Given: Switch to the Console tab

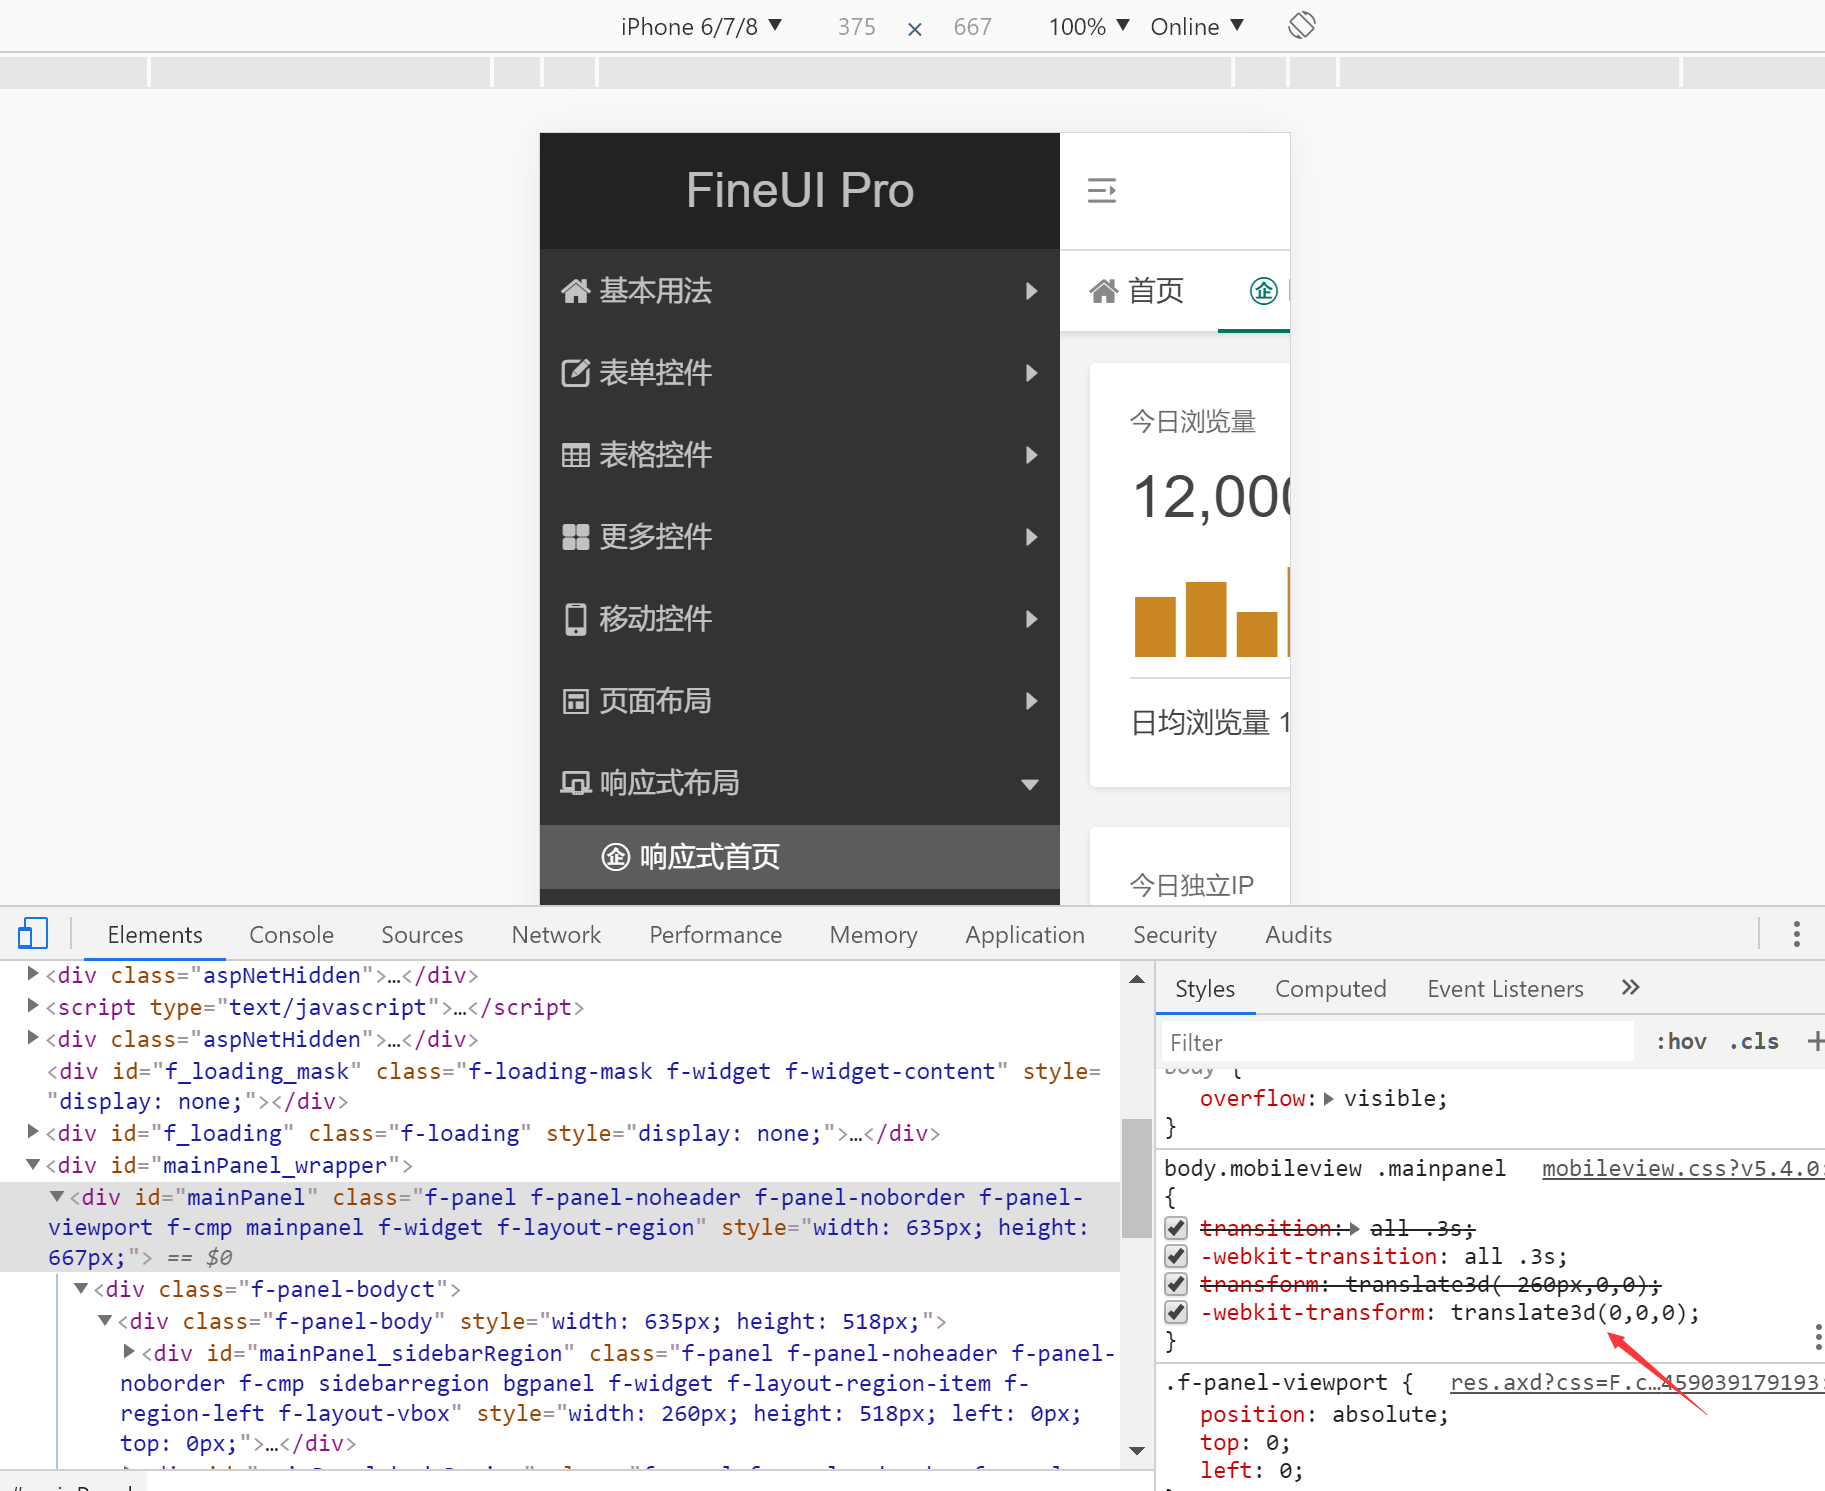Looking at the screenshot, I should click(x=291, y=934).
